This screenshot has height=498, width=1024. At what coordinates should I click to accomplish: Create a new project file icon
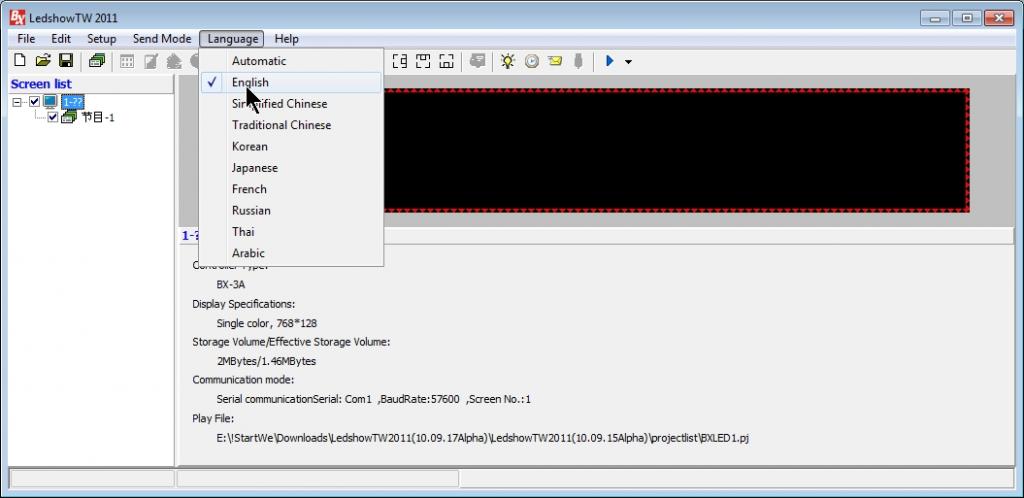click(20, 61)
